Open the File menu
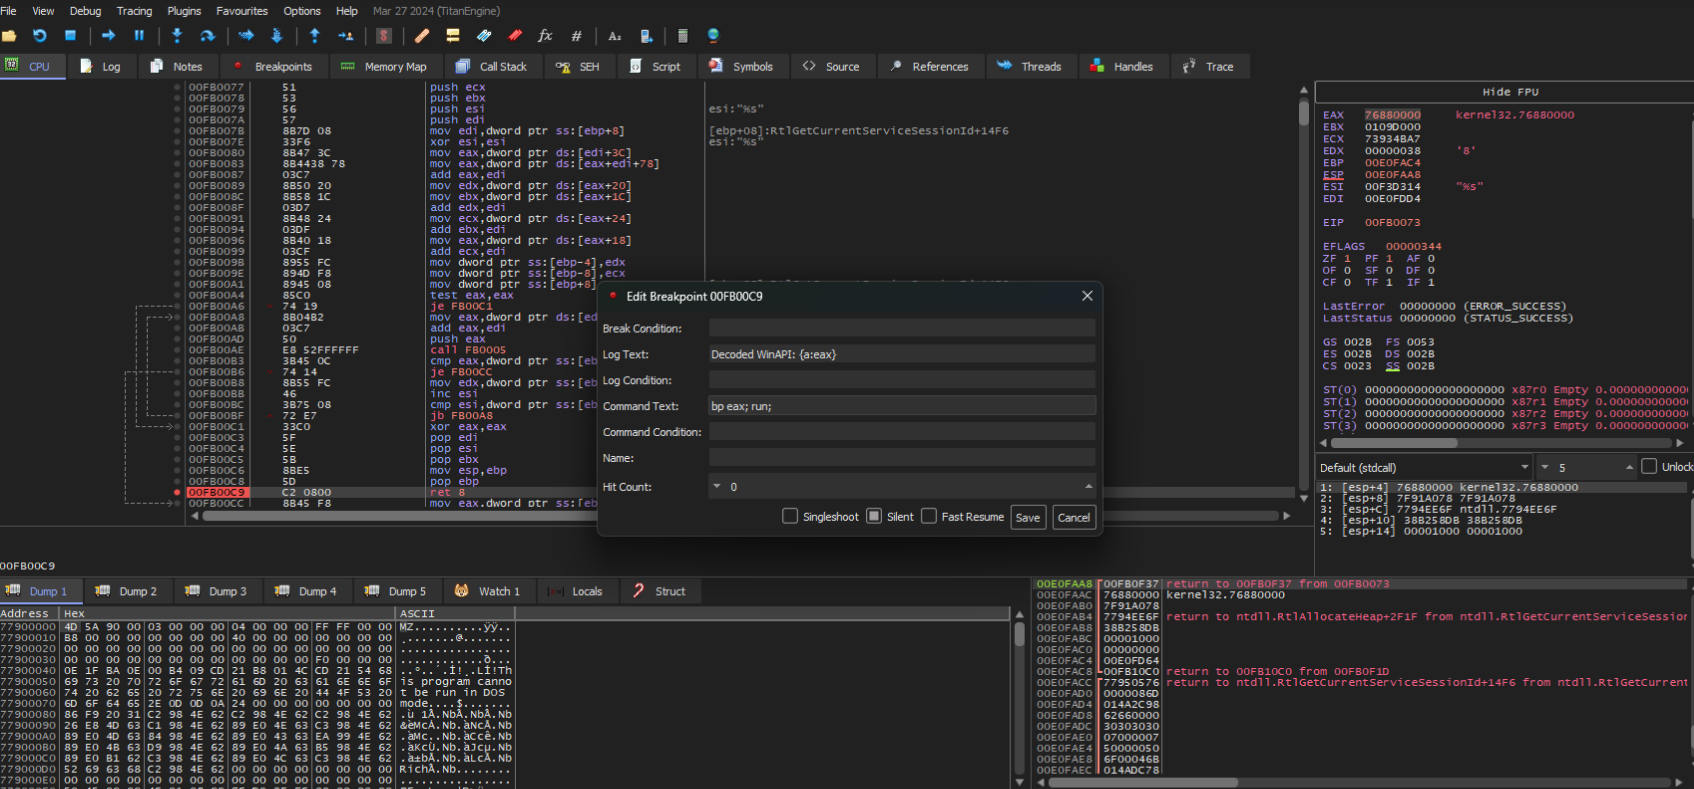 (x=8, y=11)
